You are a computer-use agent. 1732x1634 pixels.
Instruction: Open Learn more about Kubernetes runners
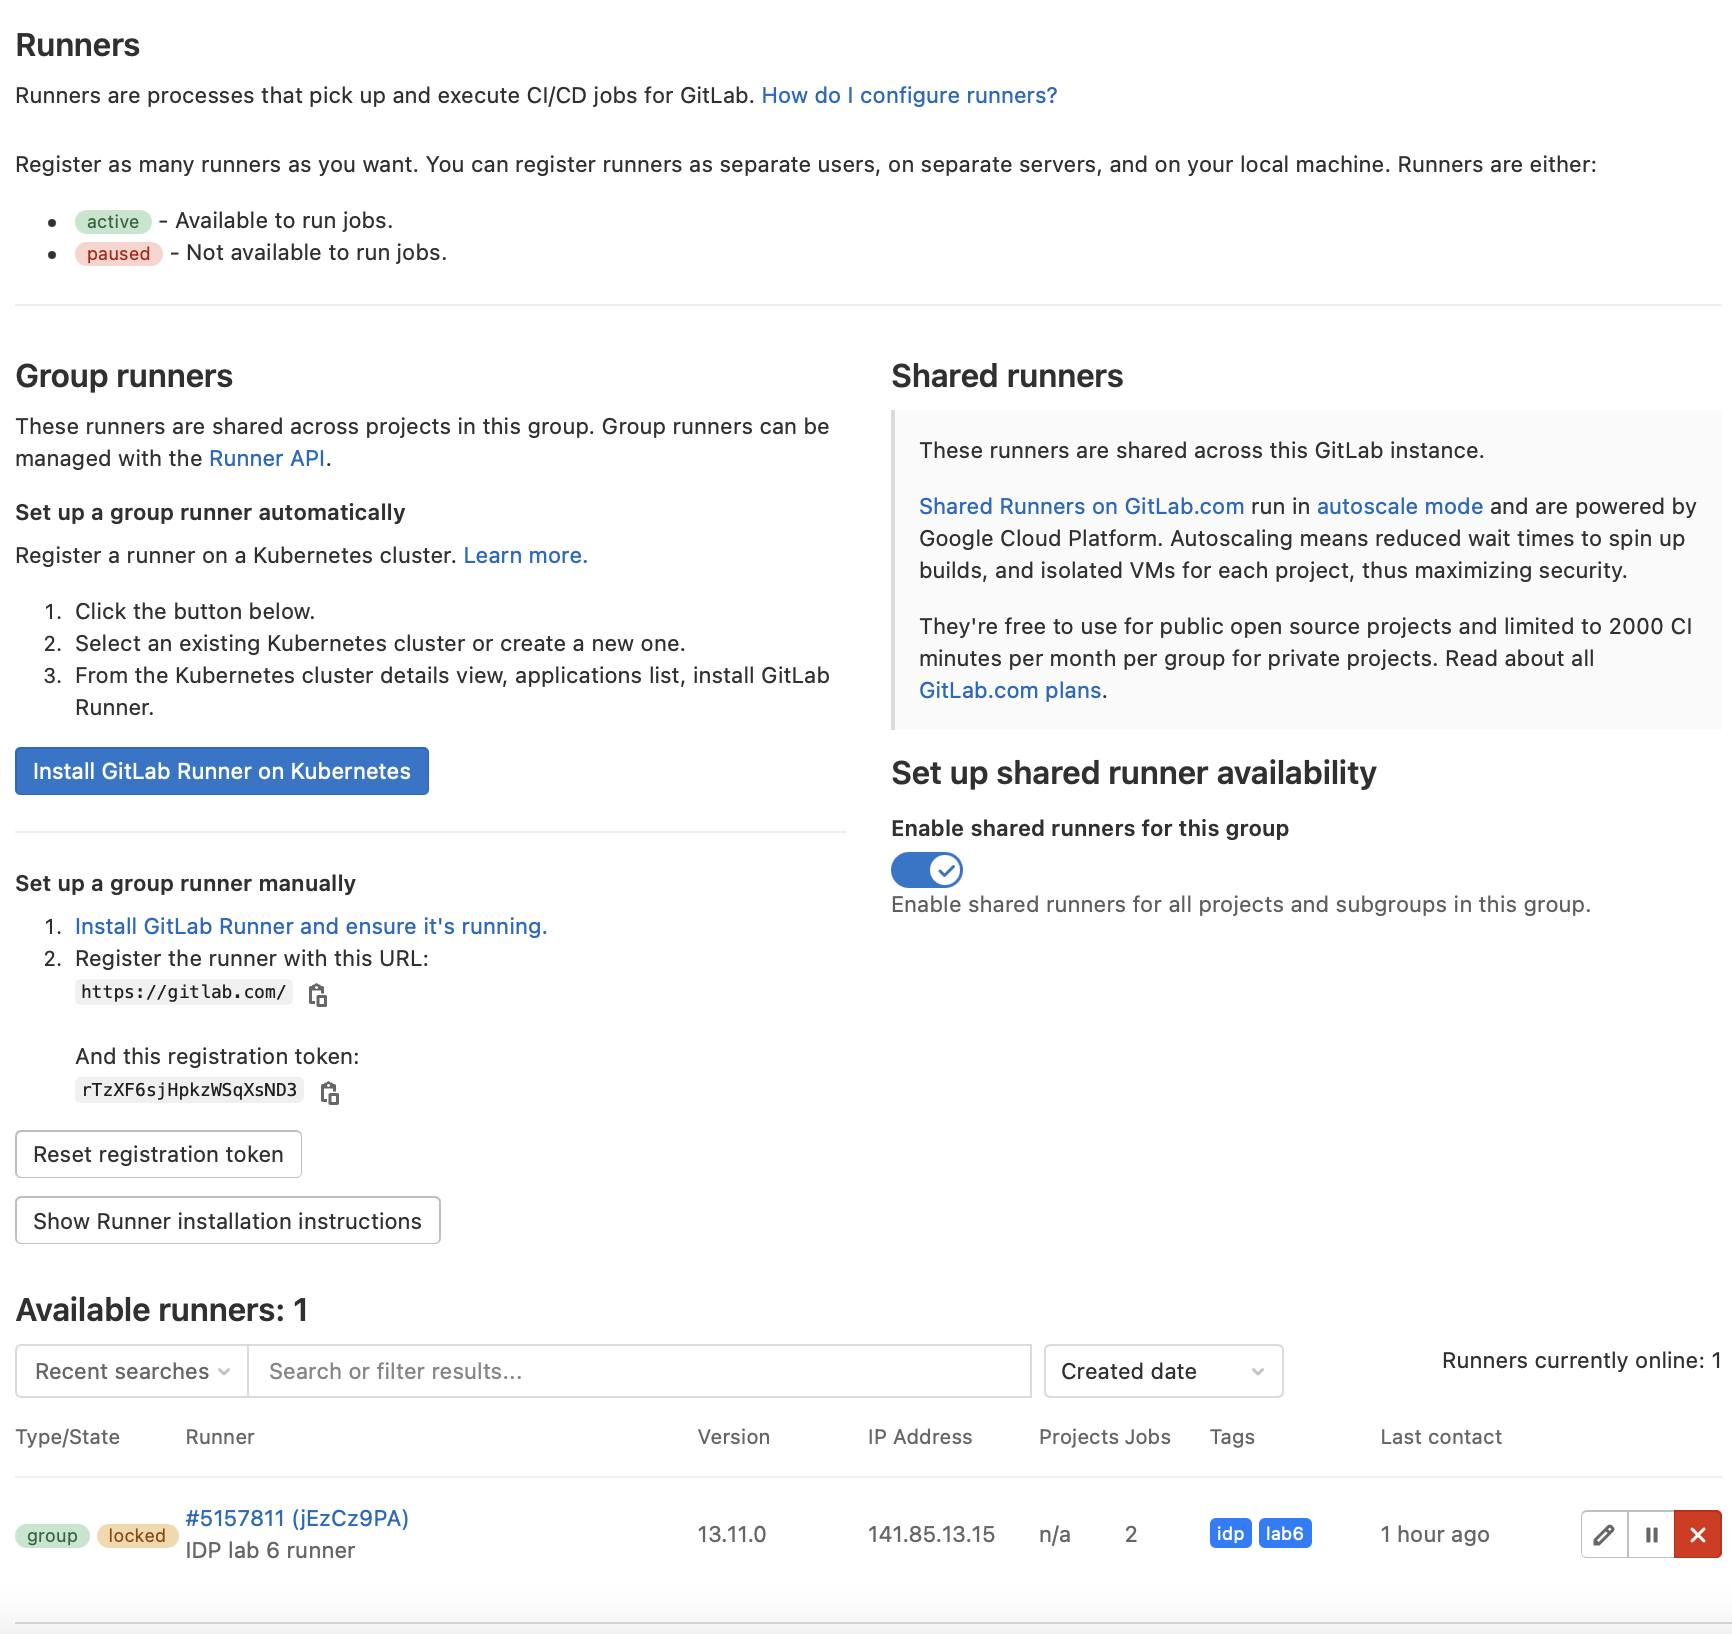click(x=525, y=555)
